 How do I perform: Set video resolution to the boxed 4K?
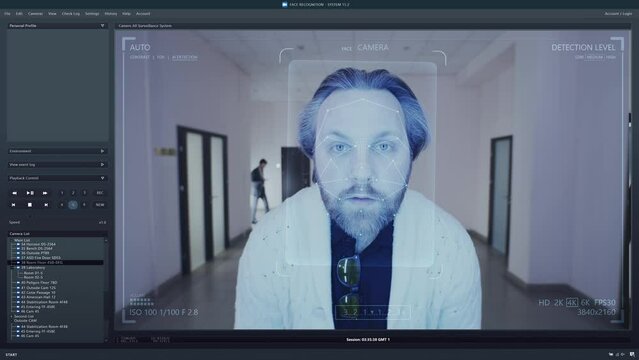[x=572, y=303]
